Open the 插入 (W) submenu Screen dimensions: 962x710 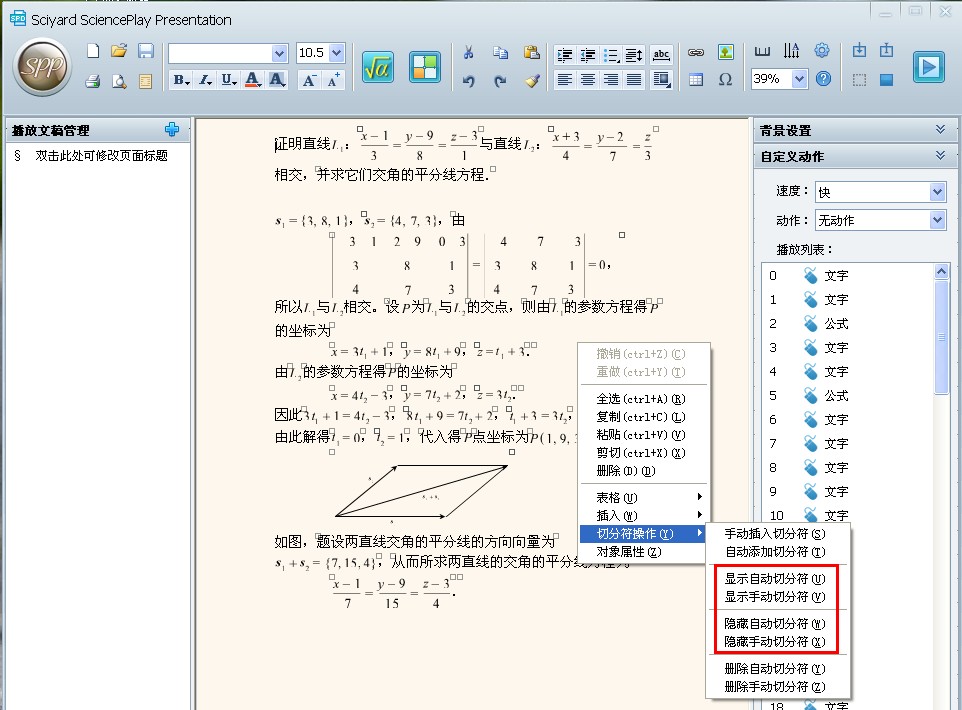click(642, 515)
